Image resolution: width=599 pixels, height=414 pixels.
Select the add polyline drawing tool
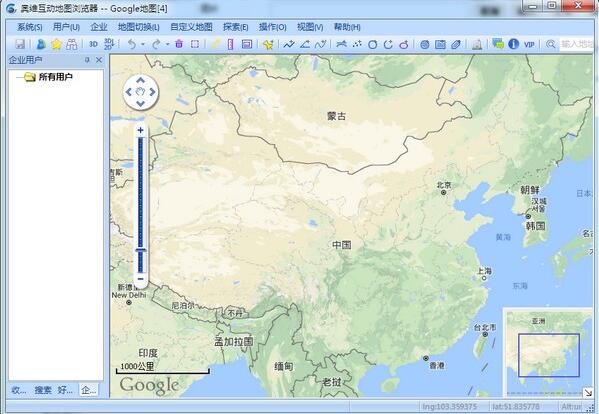289,44
